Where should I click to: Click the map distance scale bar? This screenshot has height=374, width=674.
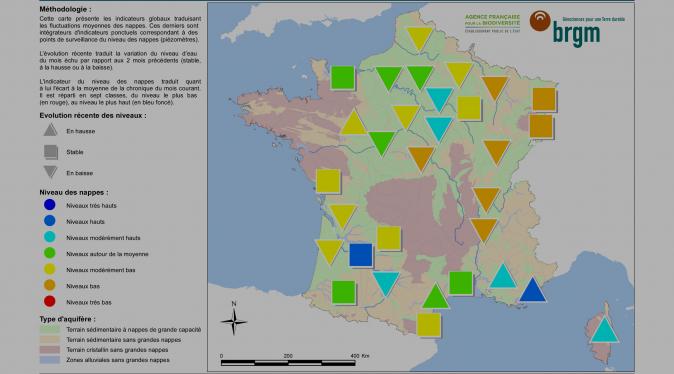(x=288, y=363)
